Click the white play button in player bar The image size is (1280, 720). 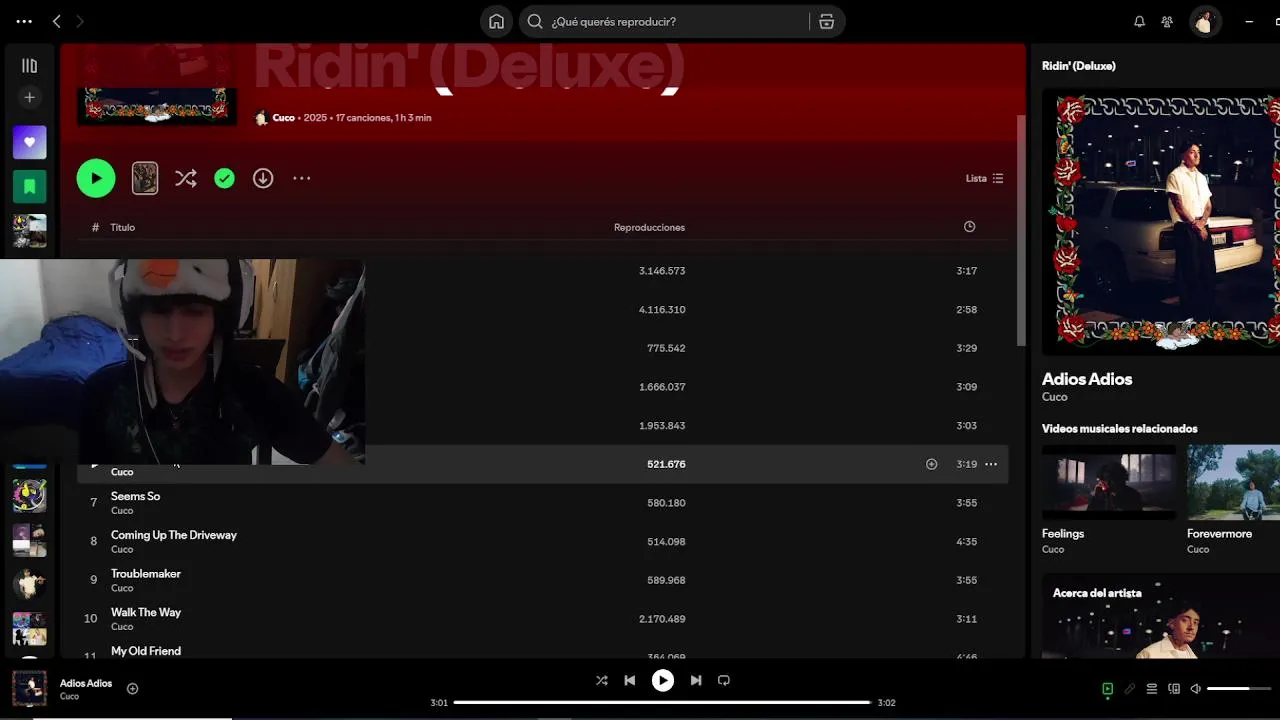(662, 680)
